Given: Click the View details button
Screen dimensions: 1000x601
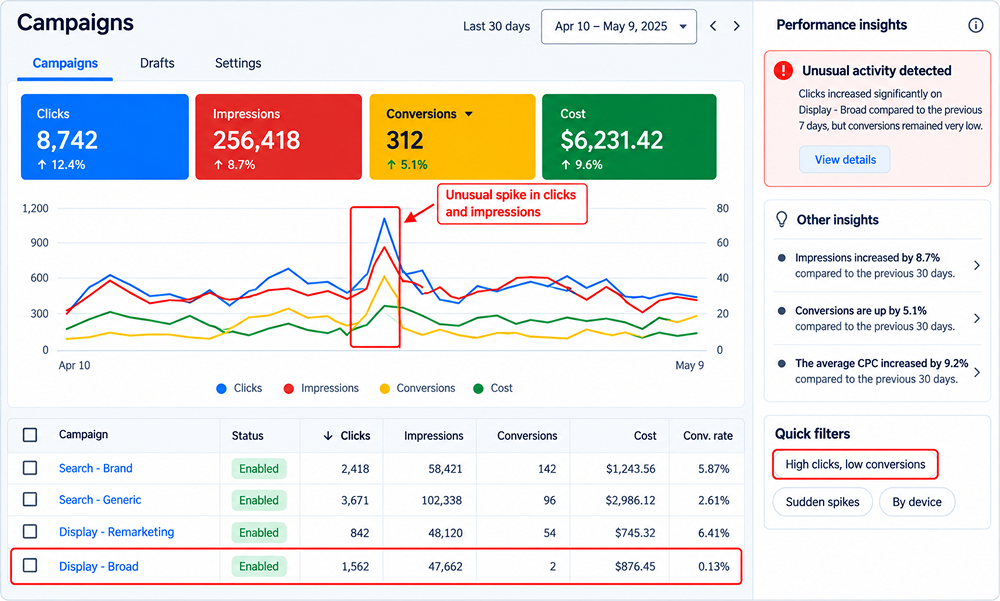Looking at the screenshot, I should click(x=845, y=160).
